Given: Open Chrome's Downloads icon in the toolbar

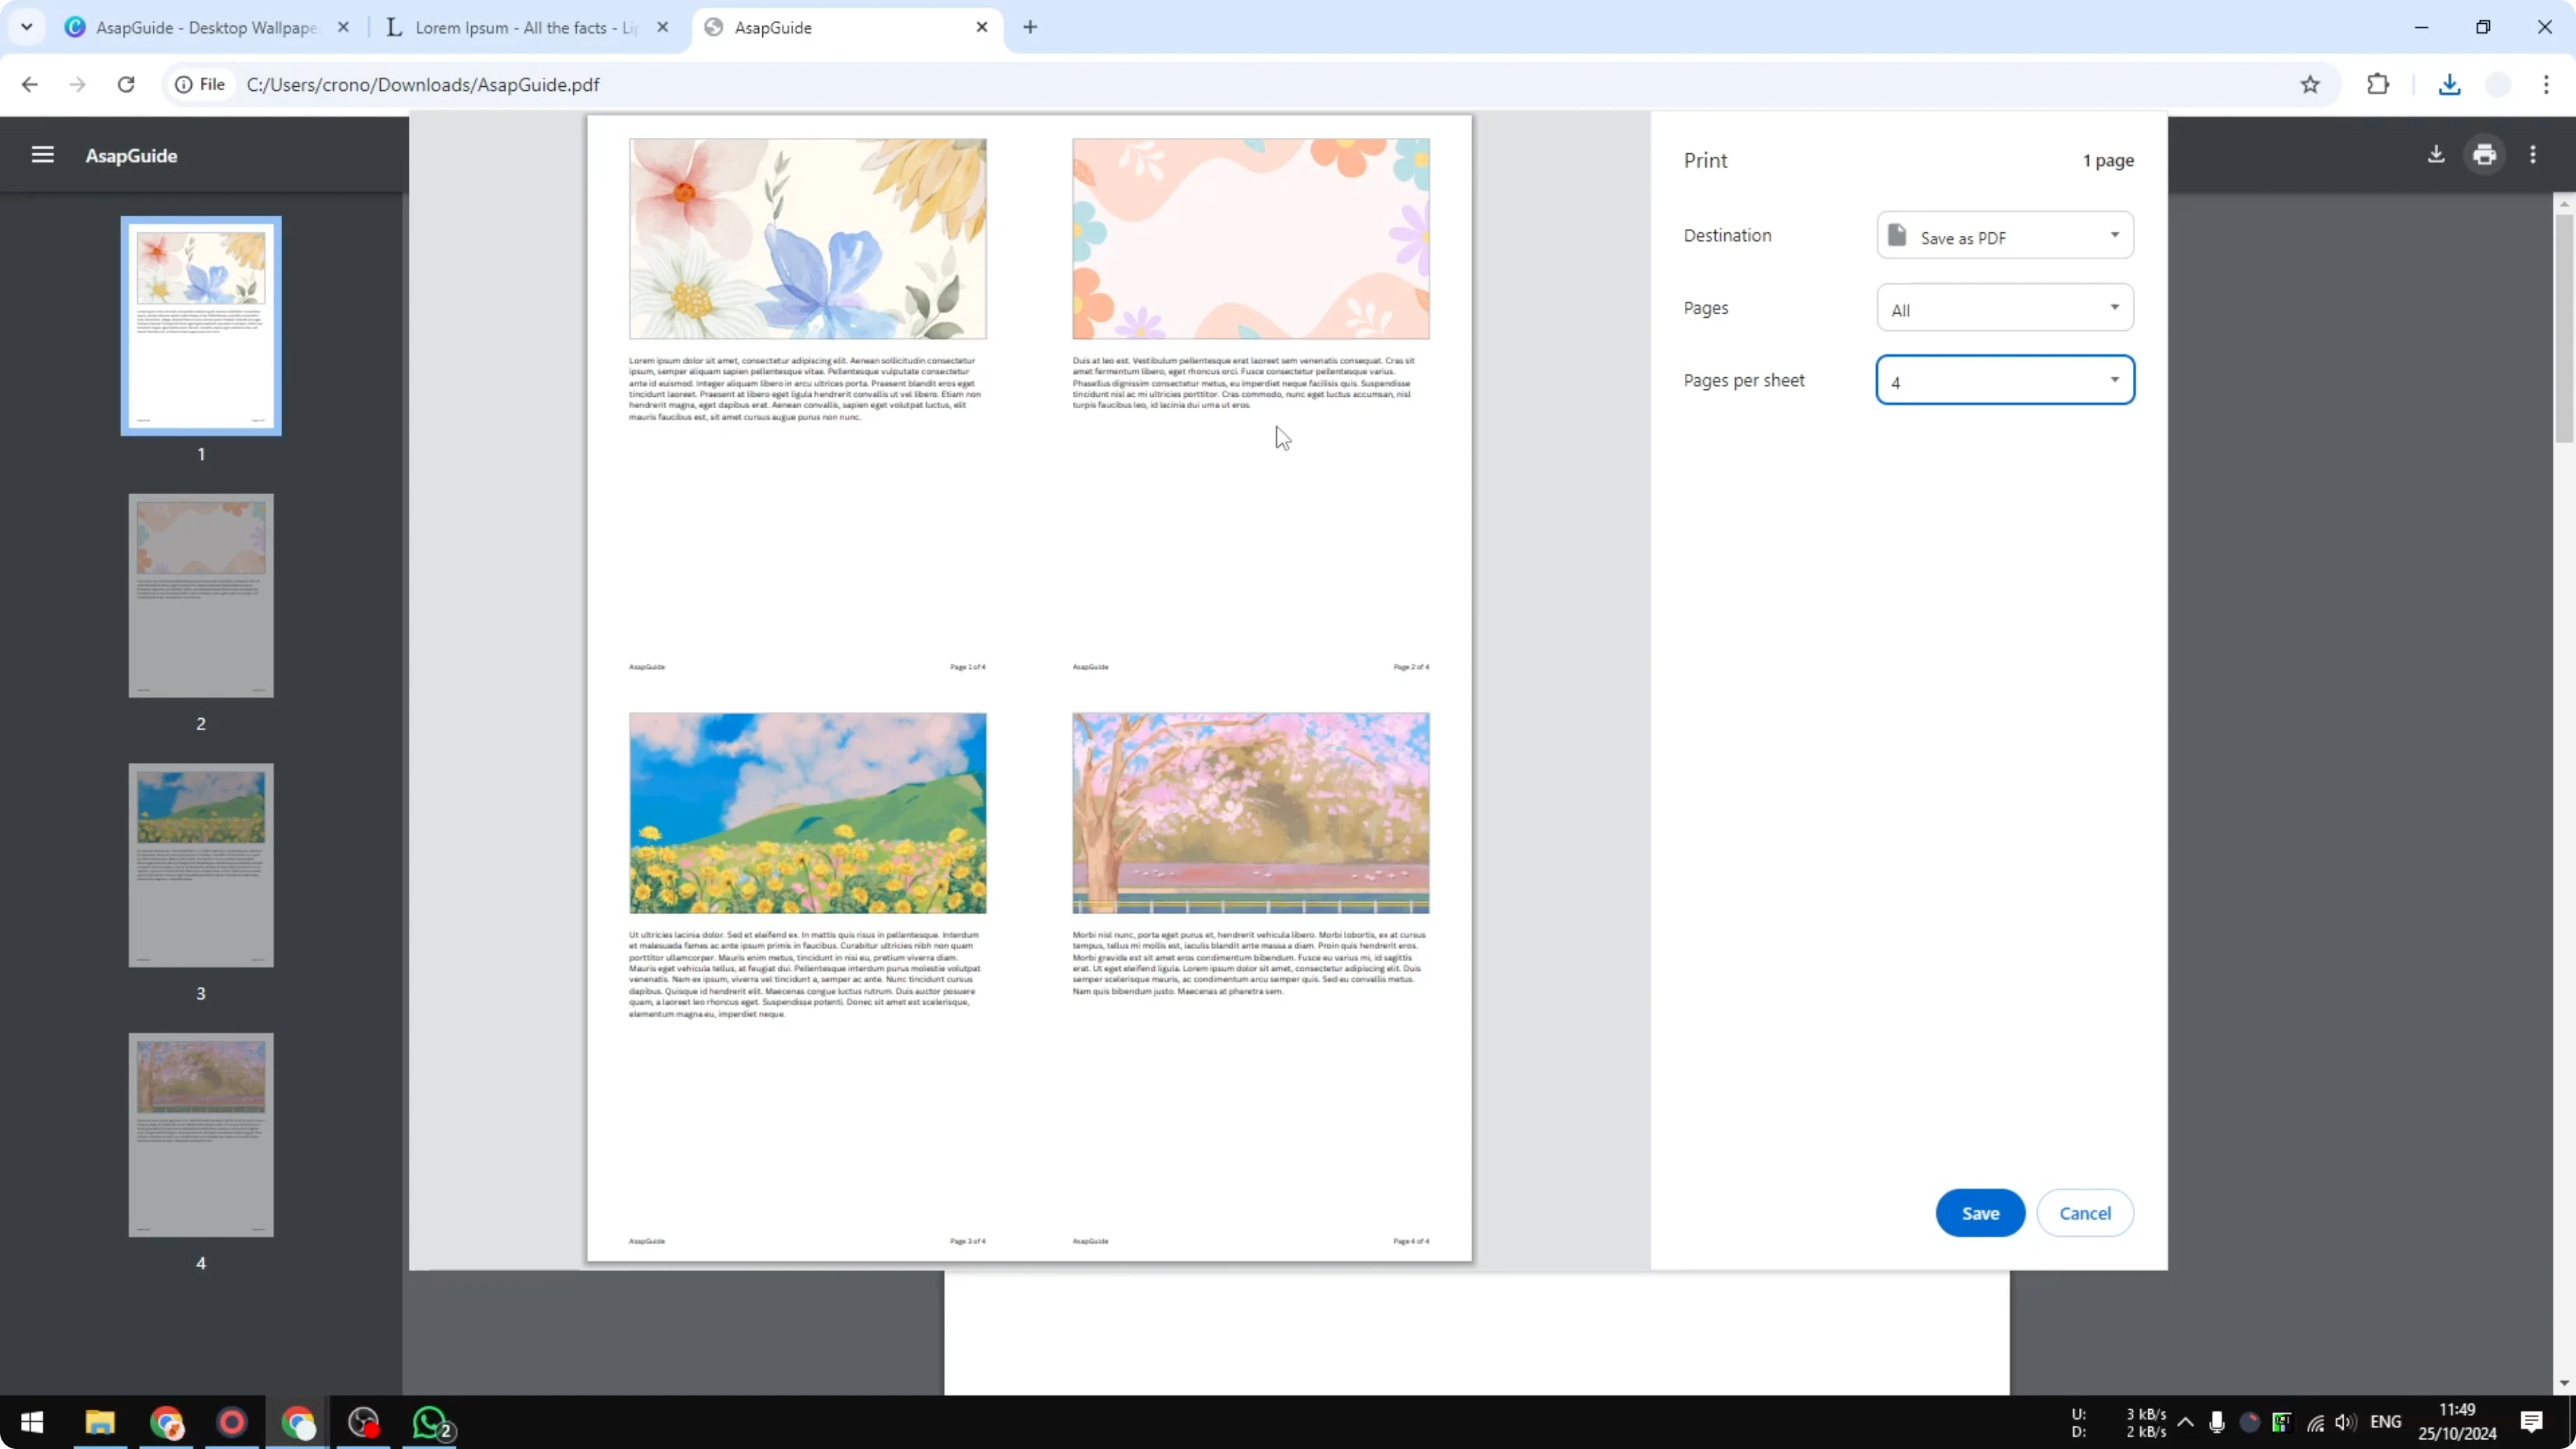Looking at the screenshot, I should click(2449, 84).
